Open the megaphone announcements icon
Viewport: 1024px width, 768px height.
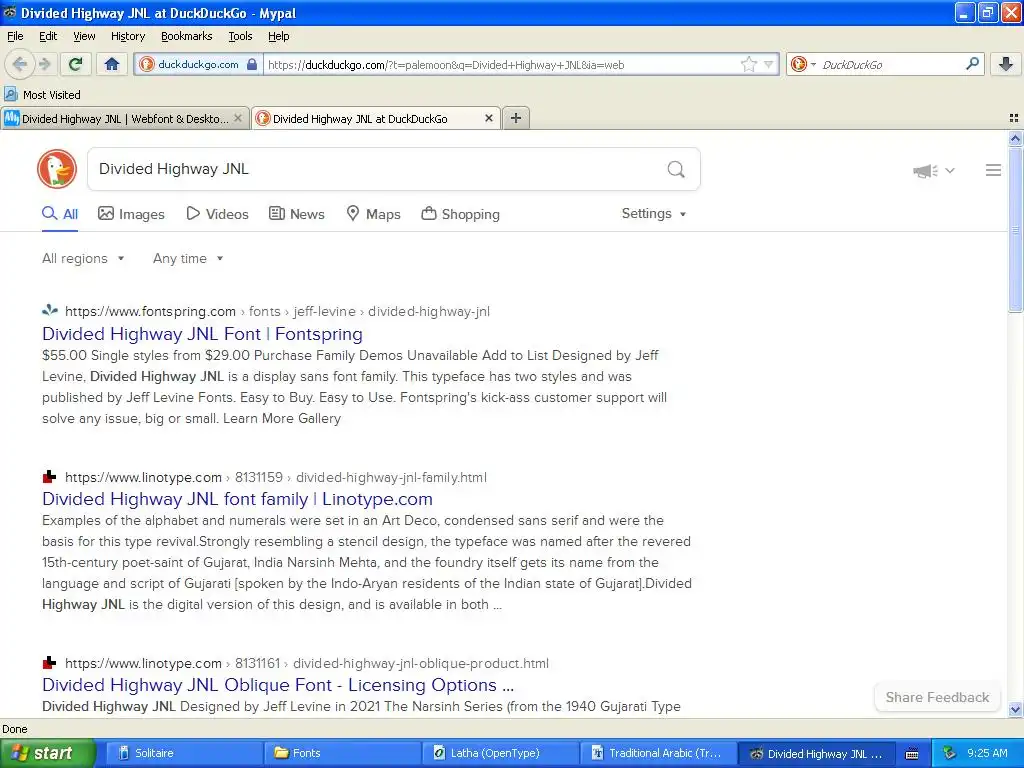tap(925, 171)
